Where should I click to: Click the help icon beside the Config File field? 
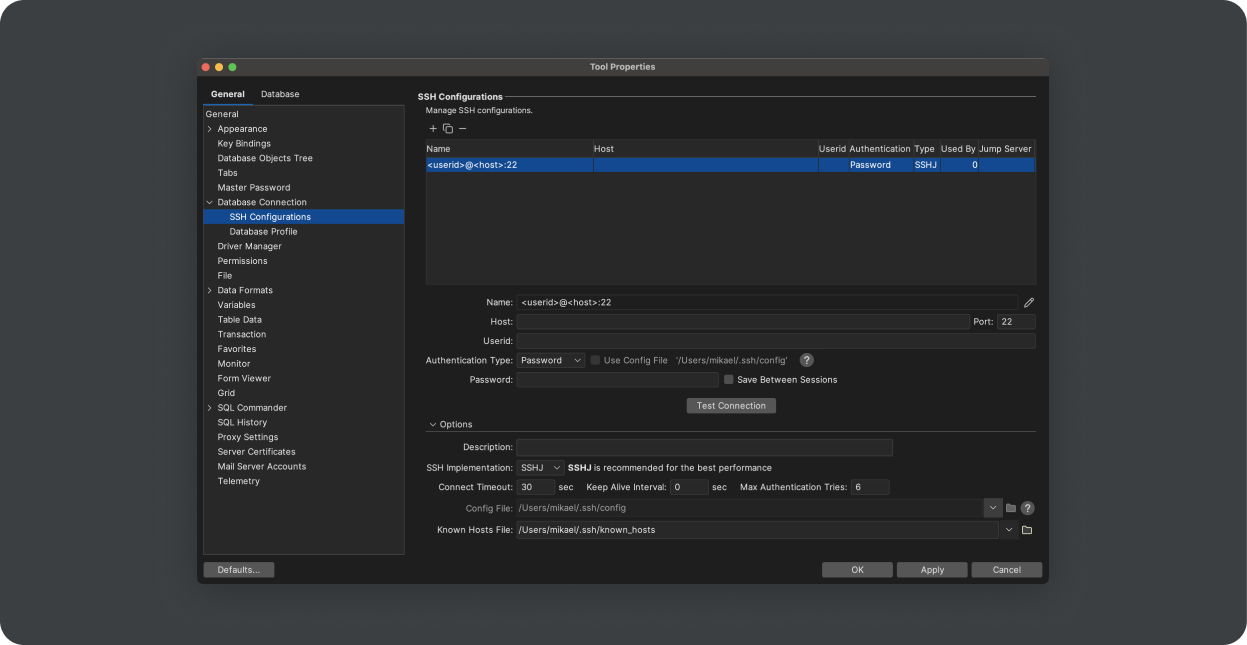pos(1027,508)
